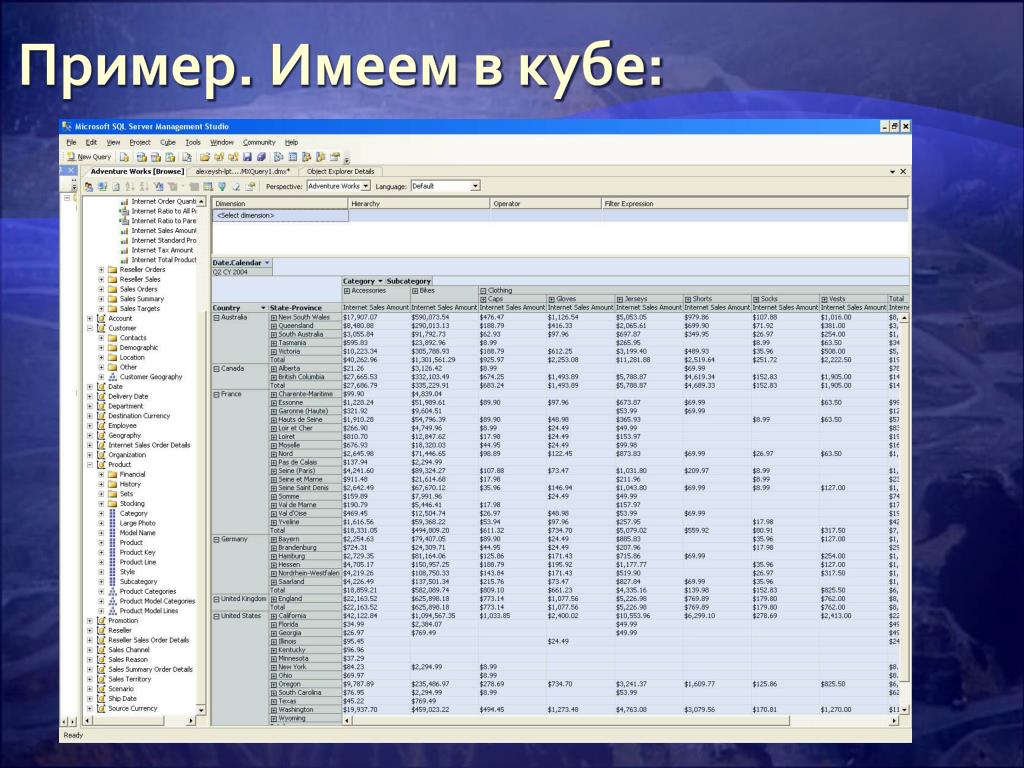Select the Source Currency tree item

pos(133,709)
